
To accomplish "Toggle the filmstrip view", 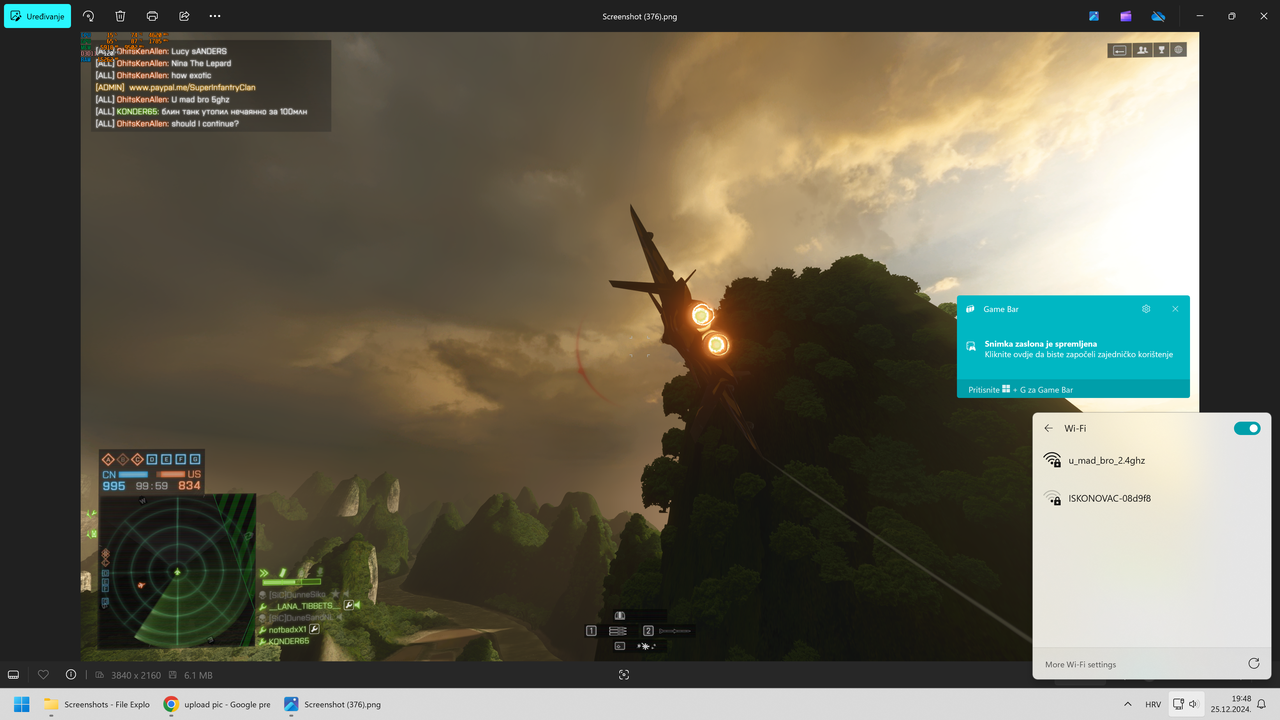I will pos(13,674).
